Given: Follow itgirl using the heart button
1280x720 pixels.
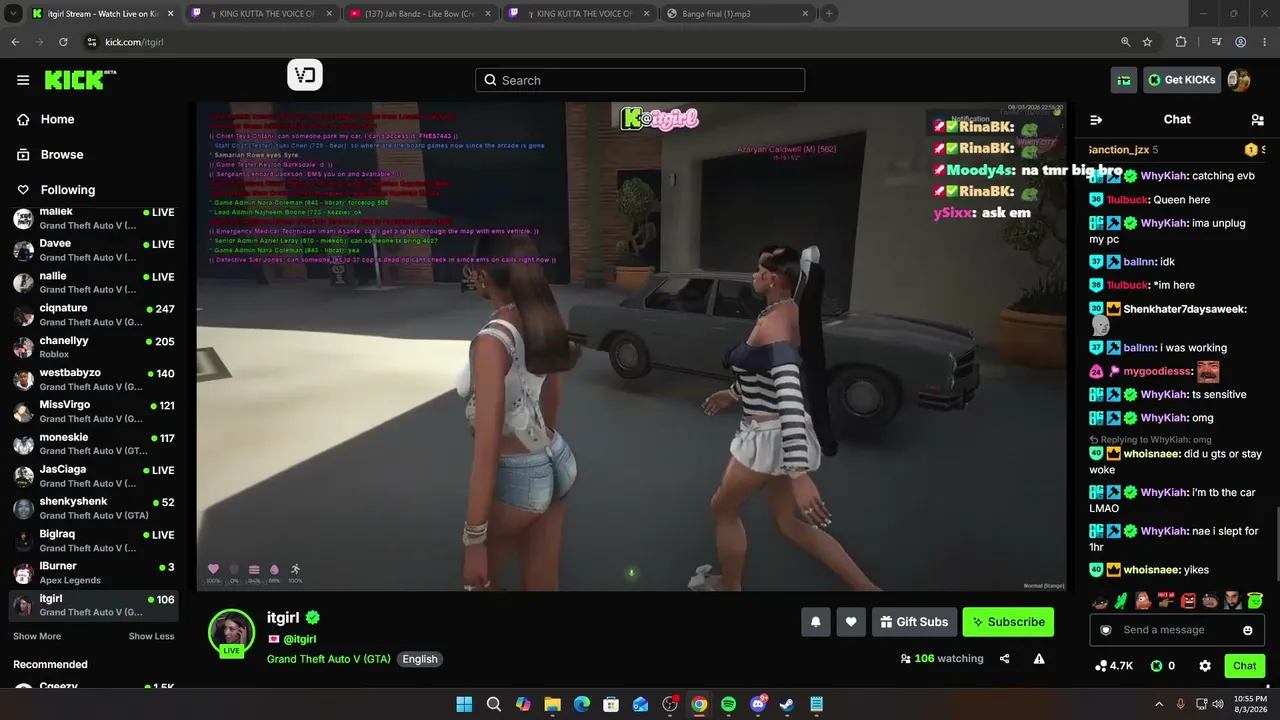Looking at the screenshot, I should [851, 622].
